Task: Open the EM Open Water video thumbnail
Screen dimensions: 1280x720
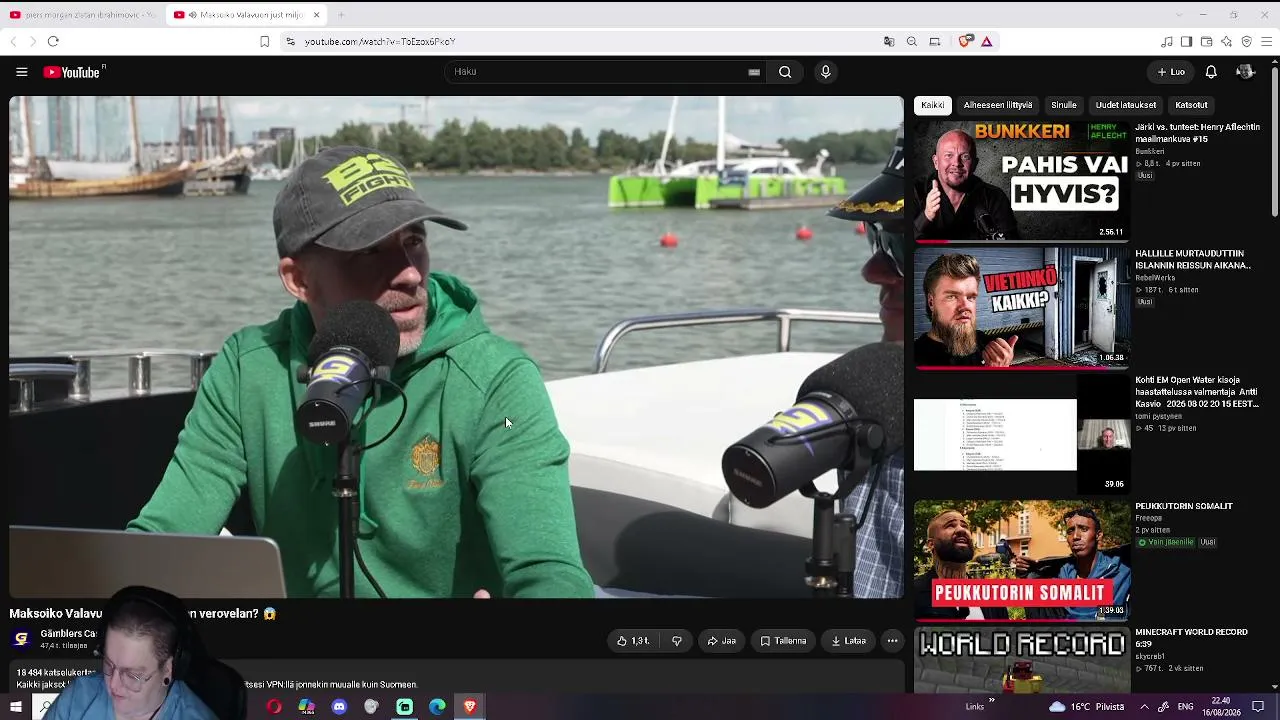Action: [x=1021, y=434]
